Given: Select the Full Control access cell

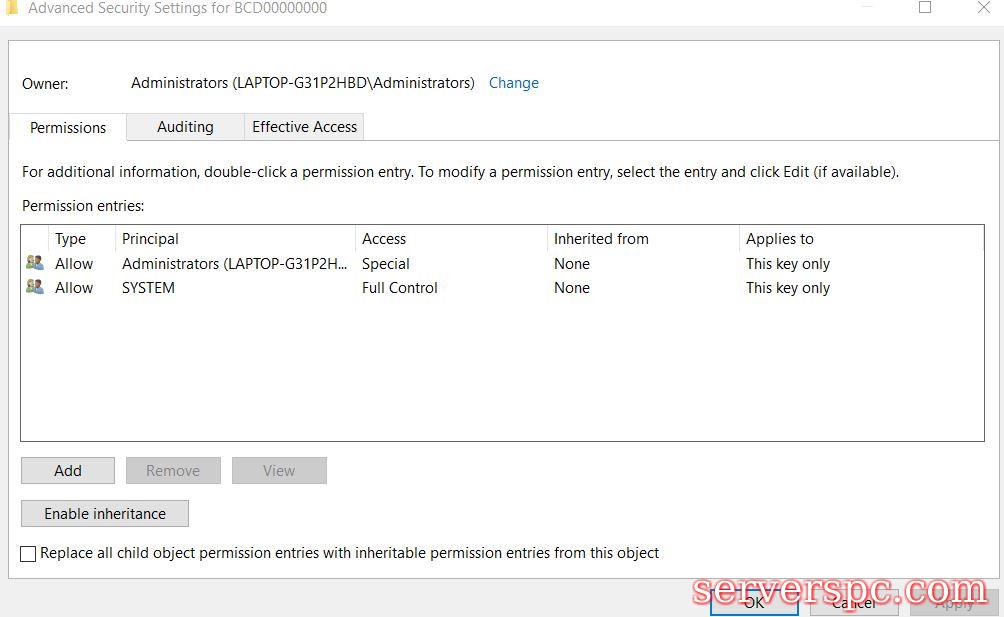Looking at the screenshot, I should coord(400,288).
